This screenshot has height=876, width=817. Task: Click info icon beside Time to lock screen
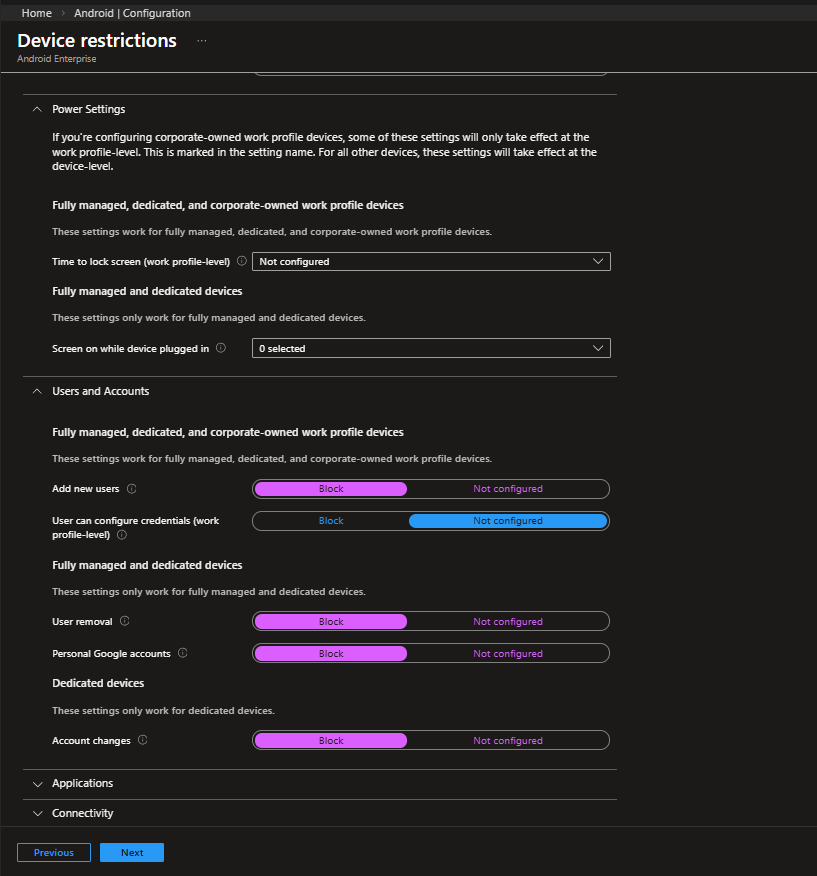click(x=241, y=261)
